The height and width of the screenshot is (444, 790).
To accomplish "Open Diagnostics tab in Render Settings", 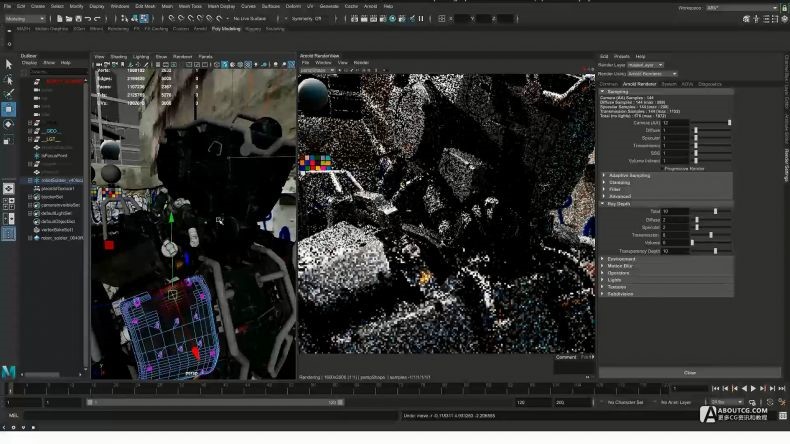I will (710, 84).
